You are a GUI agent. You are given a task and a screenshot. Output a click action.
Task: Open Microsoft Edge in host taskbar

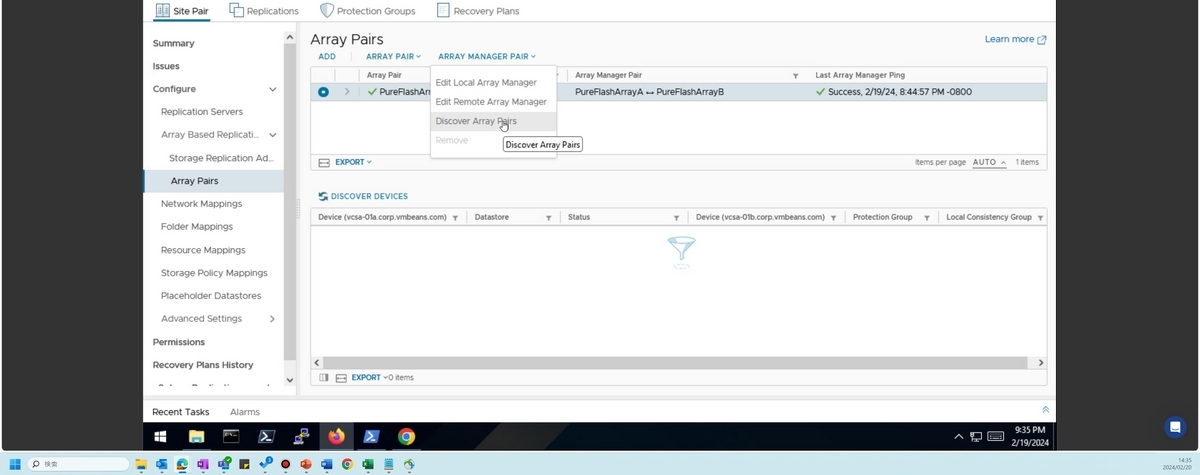coord(182,464)
